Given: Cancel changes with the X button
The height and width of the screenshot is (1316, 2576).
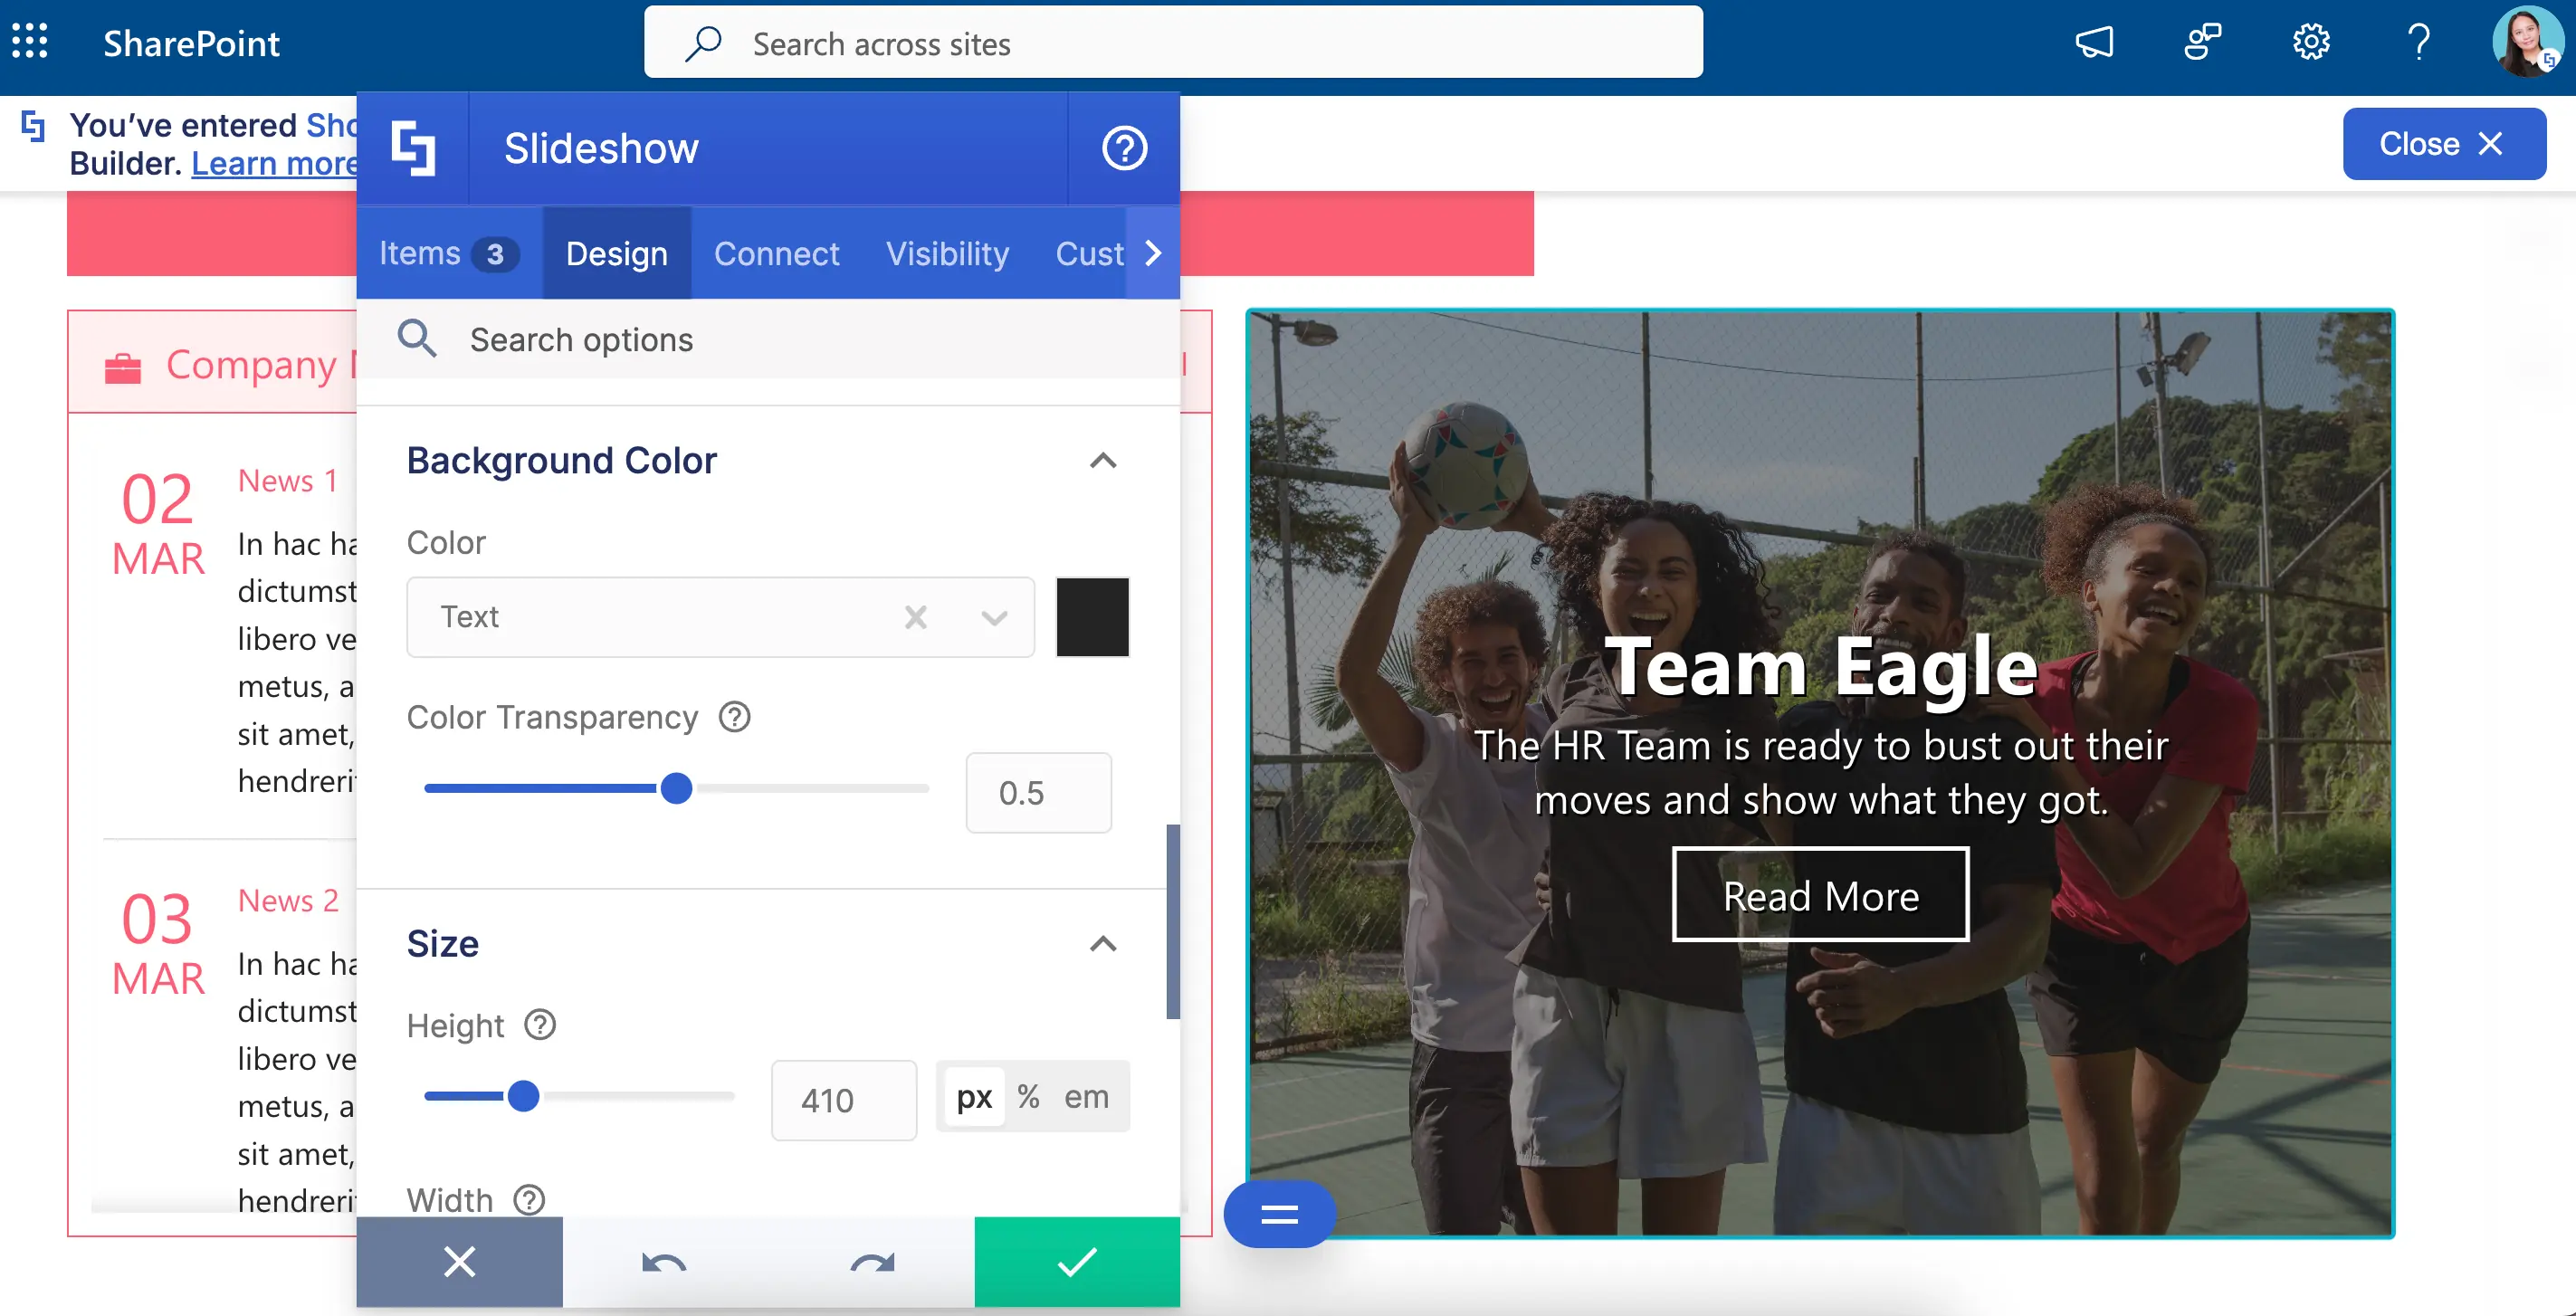Looking at the screenshot, I should click(x=459, y=1261).
